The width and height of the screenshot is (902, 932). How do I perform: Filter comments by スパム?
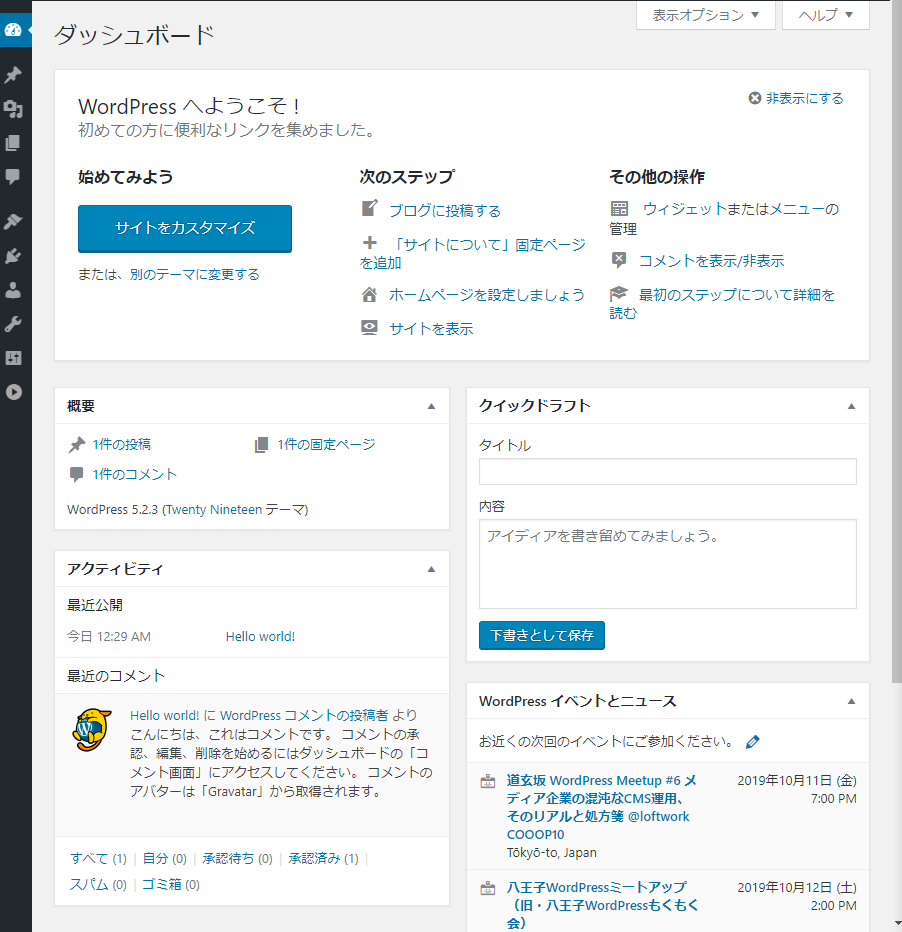(89, 884)
